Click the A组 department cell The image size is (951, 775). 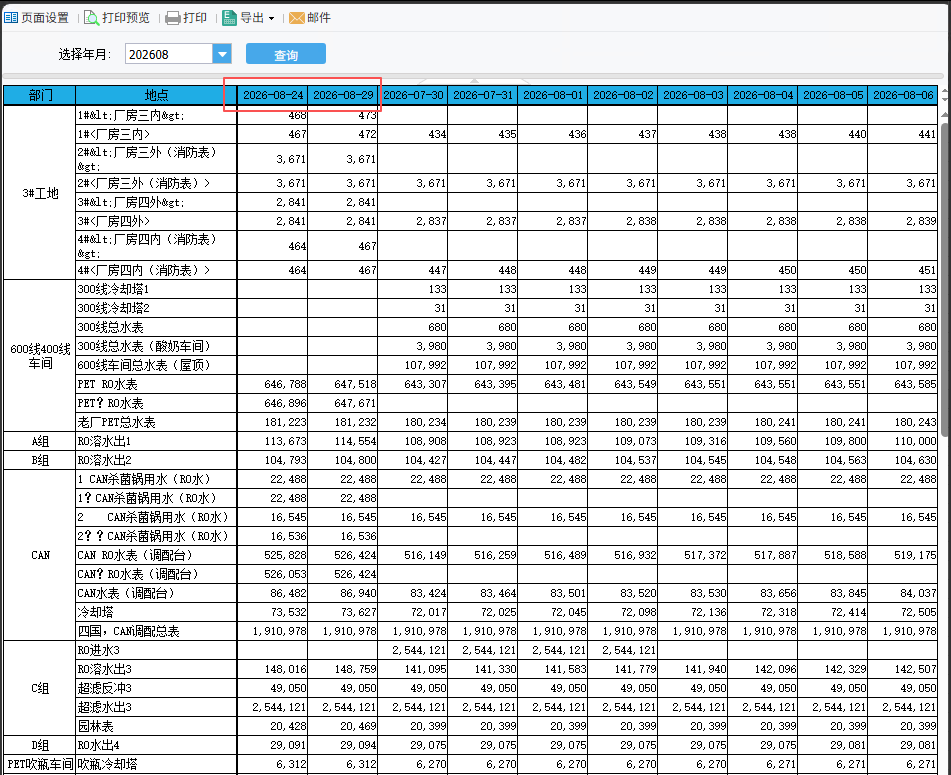coord(40,441)
